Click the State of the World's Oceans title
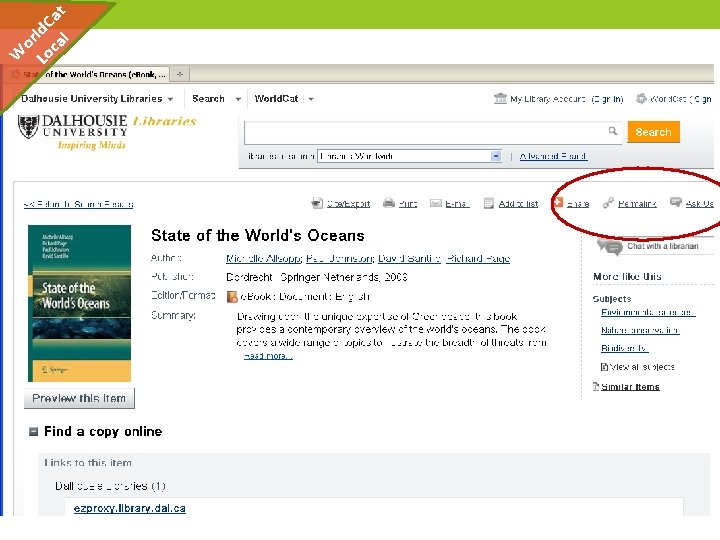Screen dimensions: 720x540 (258, 236)
